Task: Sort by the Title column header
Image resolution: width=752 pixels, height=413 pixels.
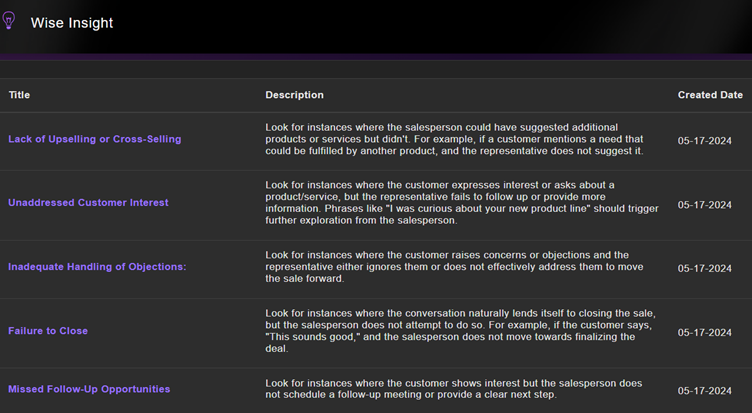Action: [x=20, y=95]
